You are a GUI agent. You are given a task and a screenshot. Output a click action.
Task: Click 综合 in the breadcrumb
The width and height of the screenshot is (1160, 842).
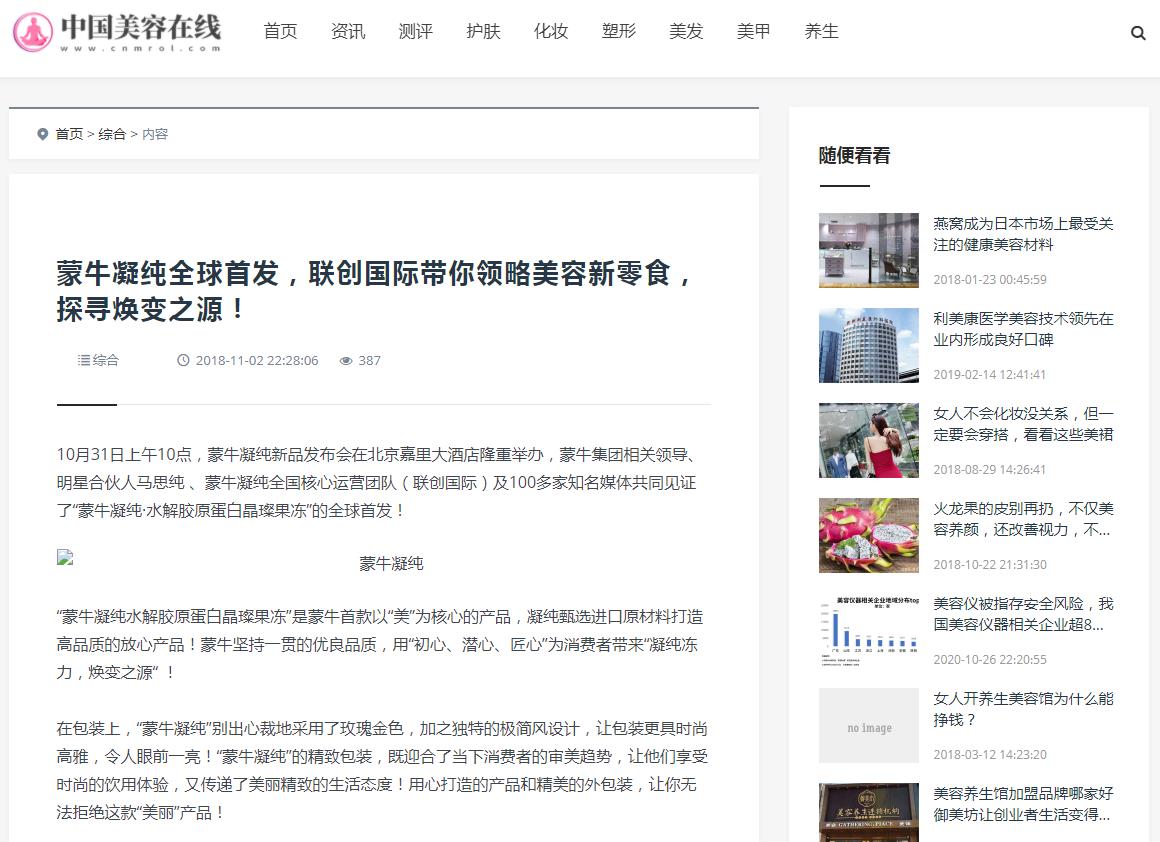click(x=112, y=134)
